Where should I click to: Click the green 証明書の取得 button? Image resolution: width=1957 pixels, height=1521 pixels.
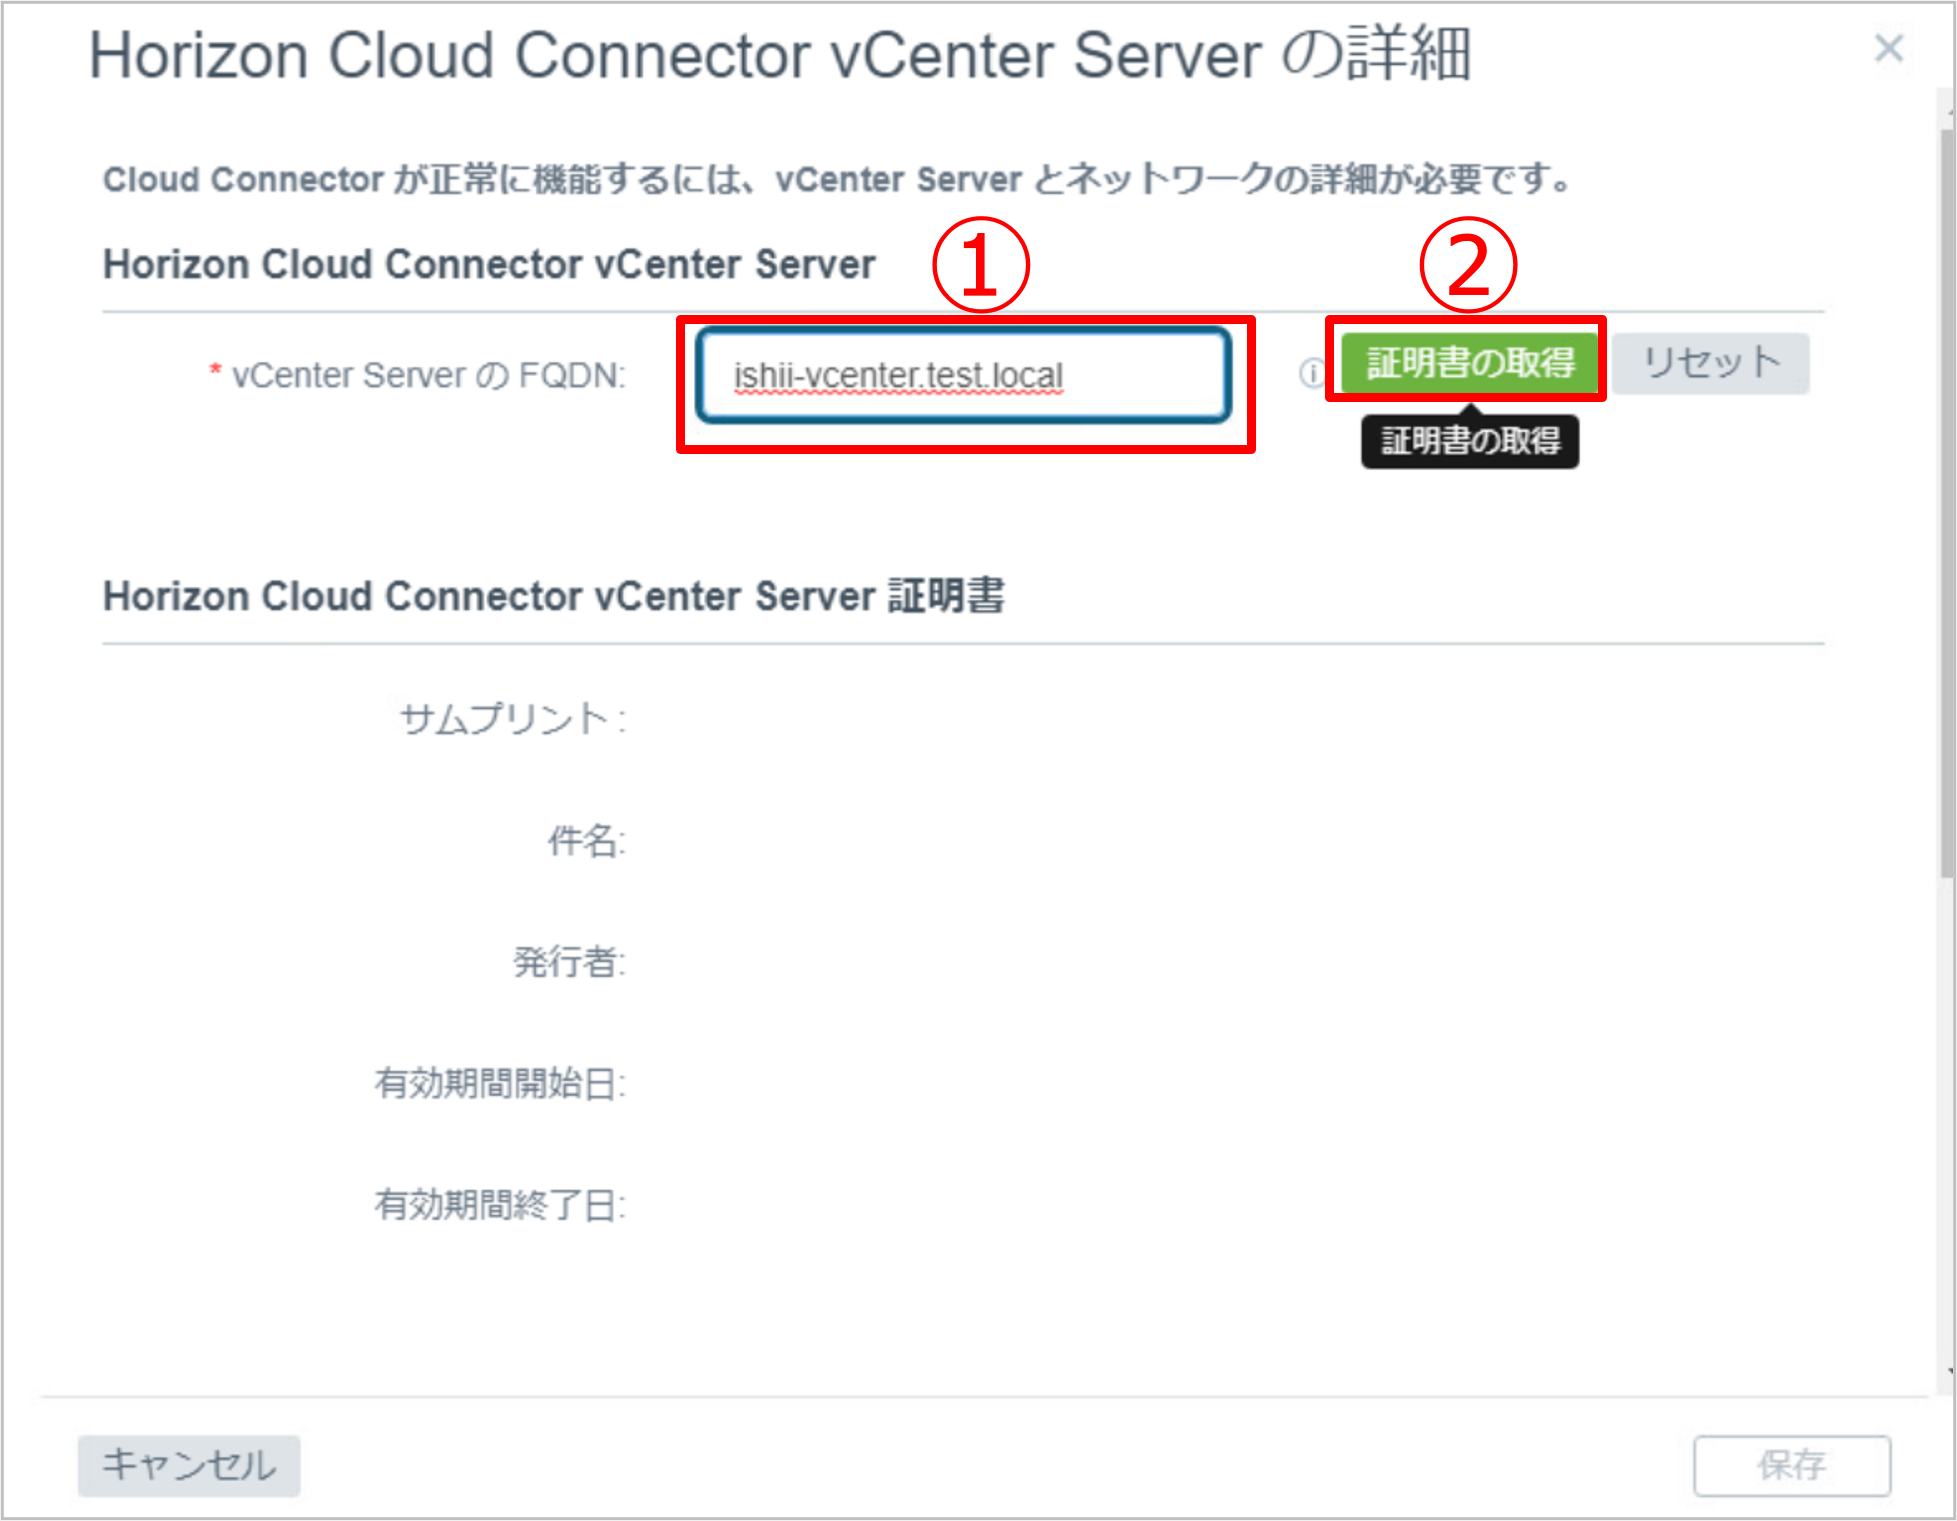click(x=1469, y=362)
